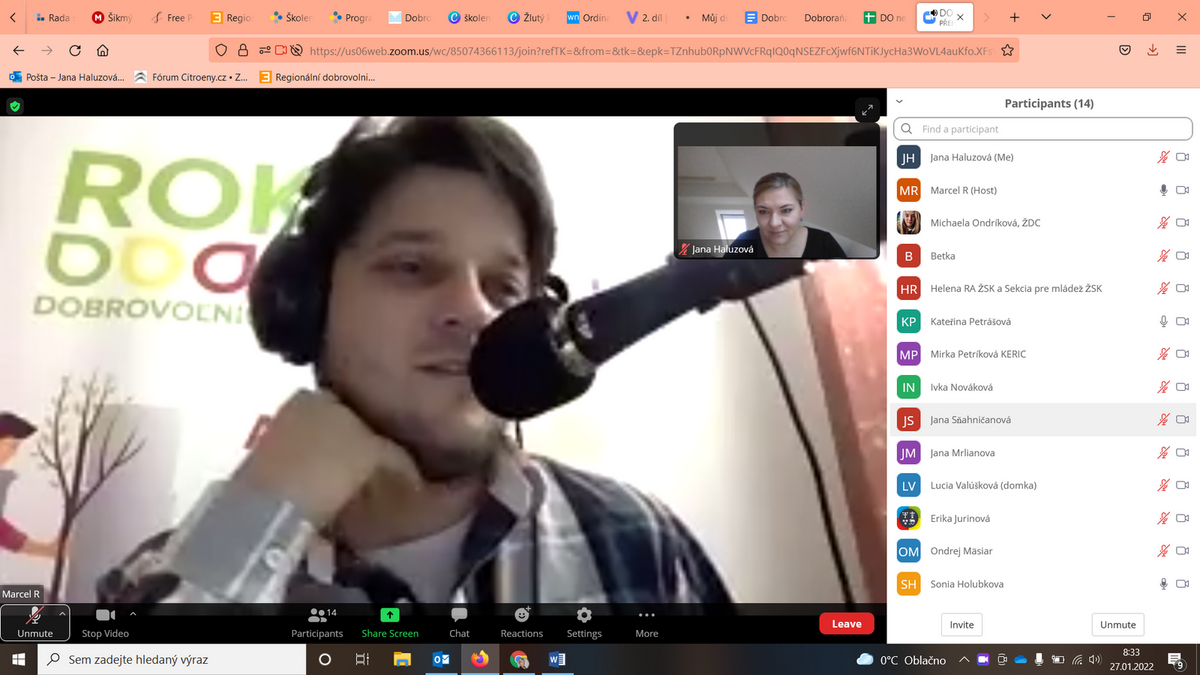Open Fórum Citroeny.cz bookmark

point(191,77)
